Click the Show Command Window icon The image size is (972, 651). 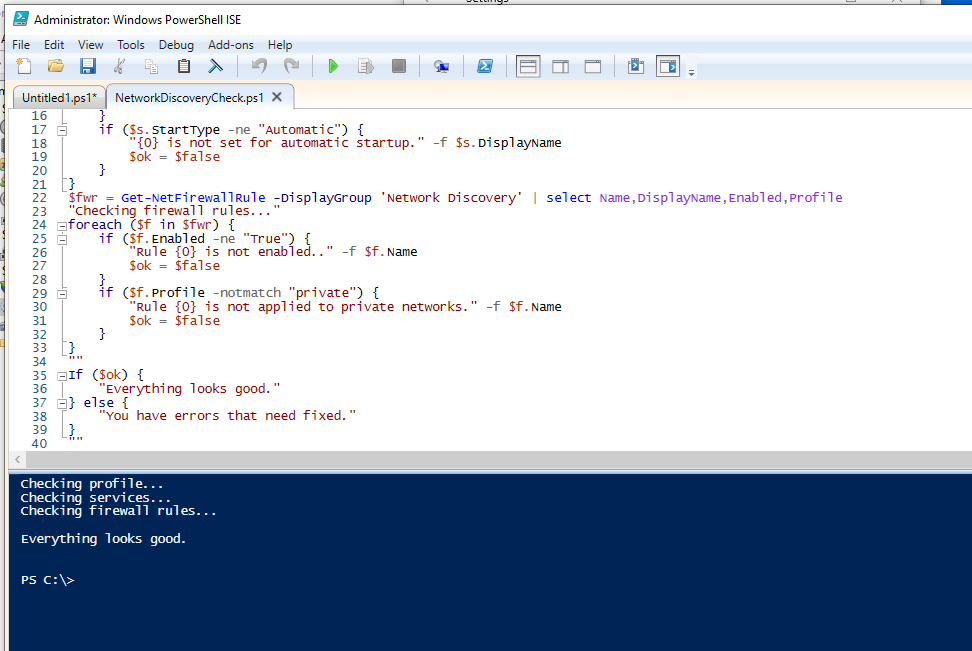tap(635, 66)
